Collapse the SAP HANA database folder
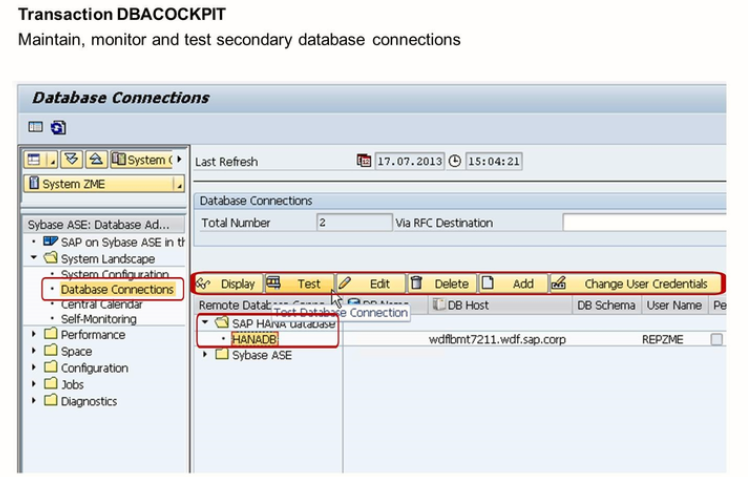The width and height of the screenshot is (748, 477). coord(207,323)
